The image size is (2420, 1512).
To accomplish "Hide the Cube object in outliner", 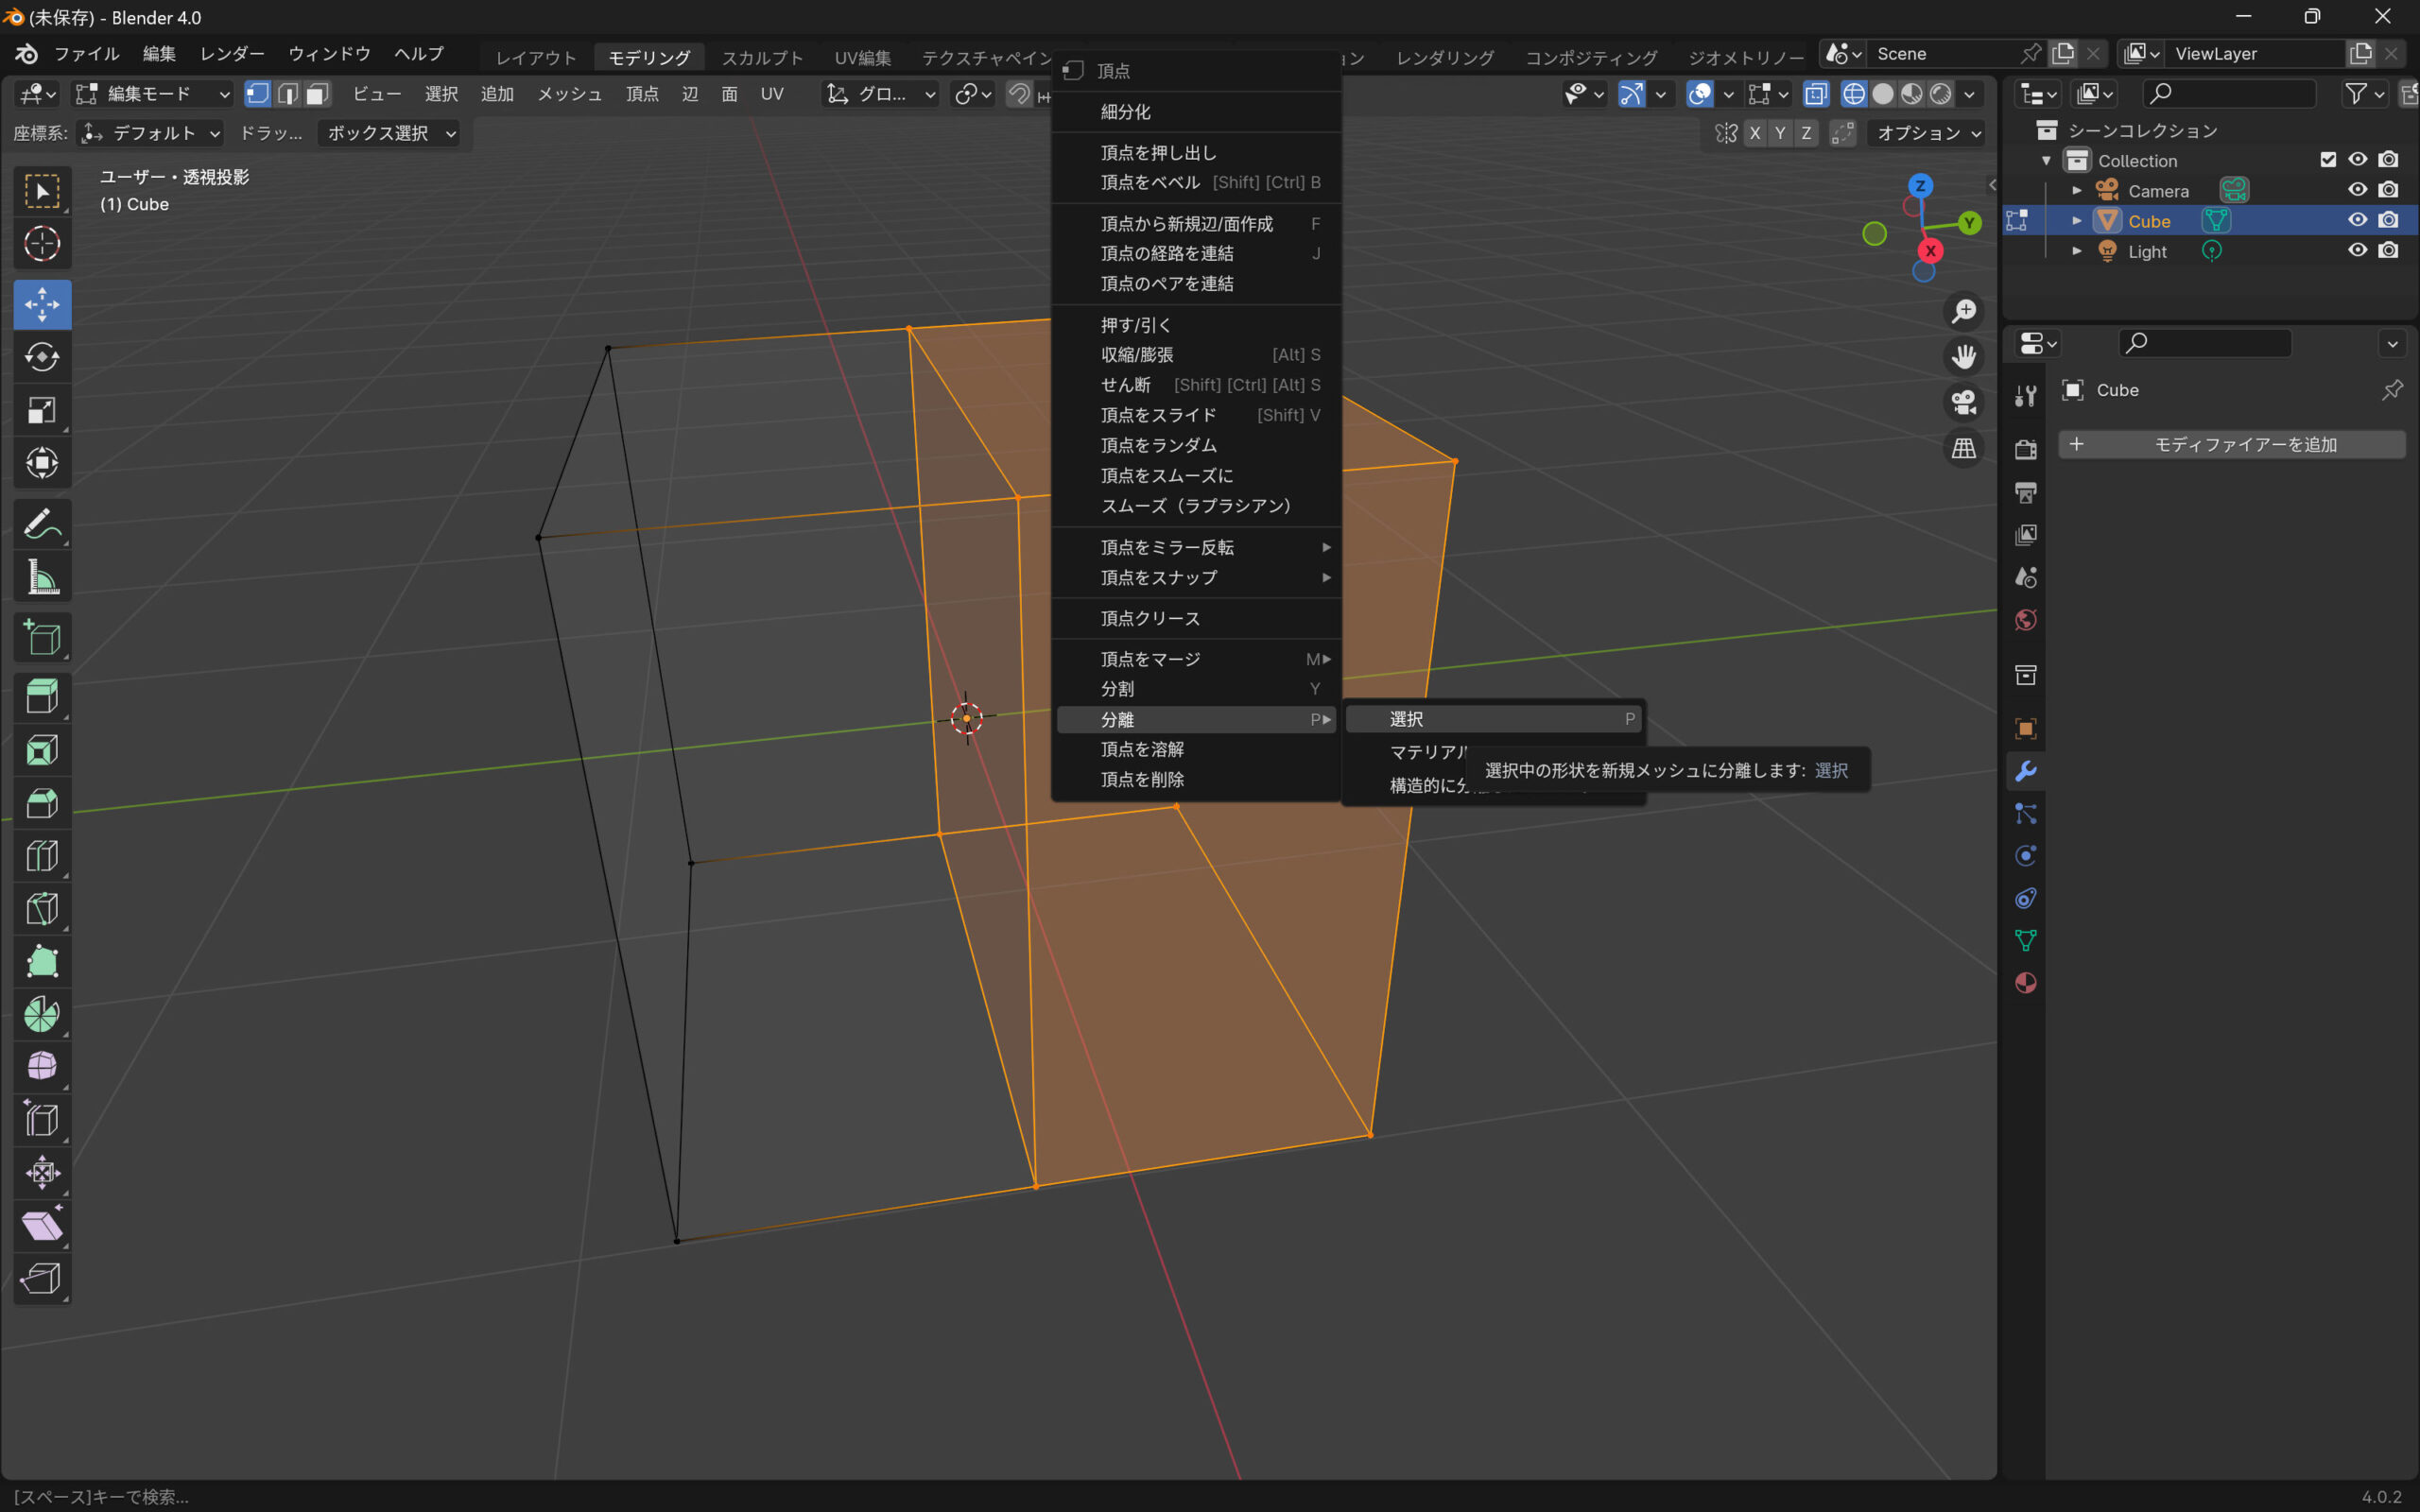I will point(2357,220).
